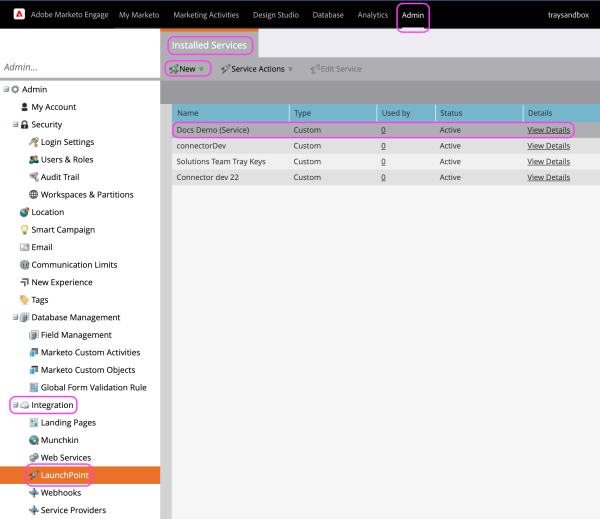The width and height of the screenshot is (600, 519).
Task: Open Design Studio in top navigation
Action: (x=274, y=16)
